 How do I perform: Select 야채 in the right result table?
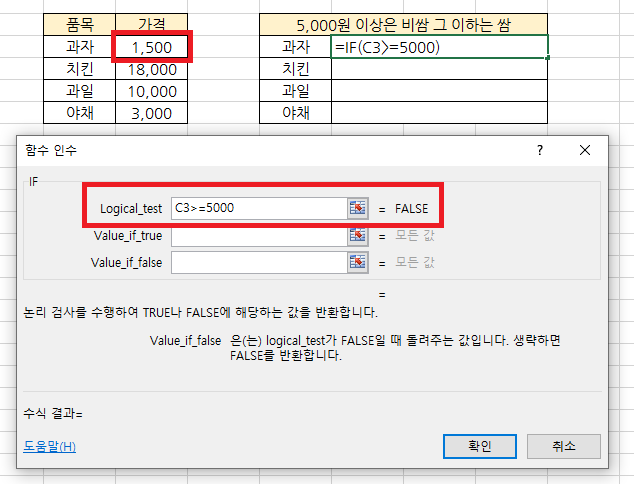click(x=296, y=113)
